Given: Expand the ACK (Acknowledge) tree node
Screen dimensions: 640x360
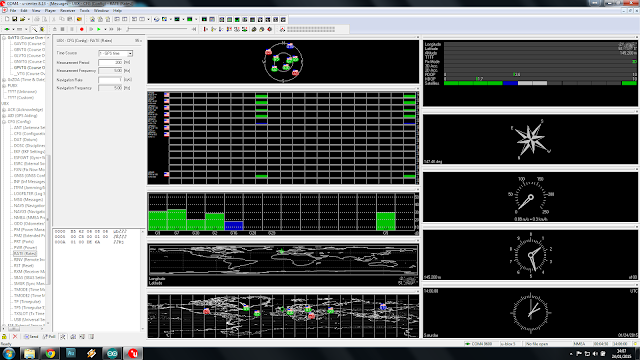Looking at the screenshot, I should point(4,110).
